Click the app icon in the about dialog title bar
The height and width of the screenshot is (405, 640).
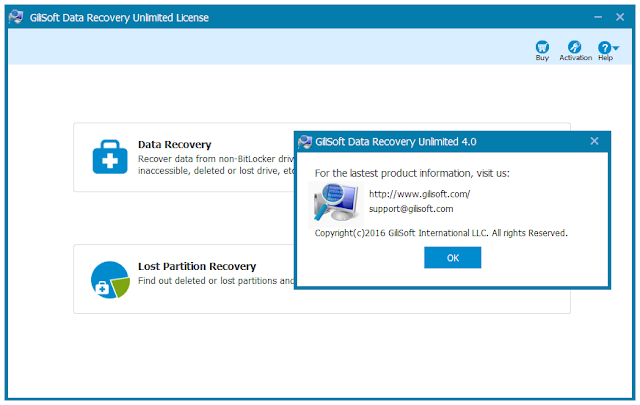pyautogui.click(x=305, y=142)
